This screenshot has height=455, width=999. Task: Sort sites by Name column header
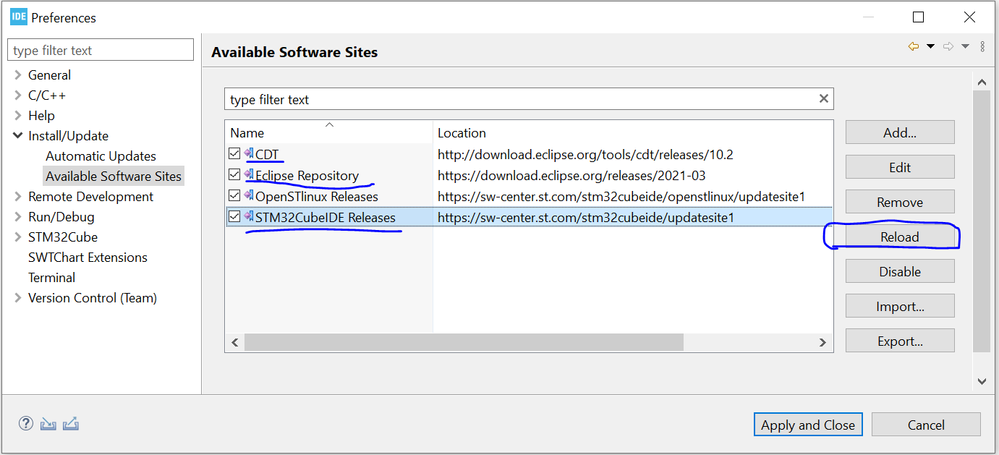pyautogui.click(x=329, y=133)
